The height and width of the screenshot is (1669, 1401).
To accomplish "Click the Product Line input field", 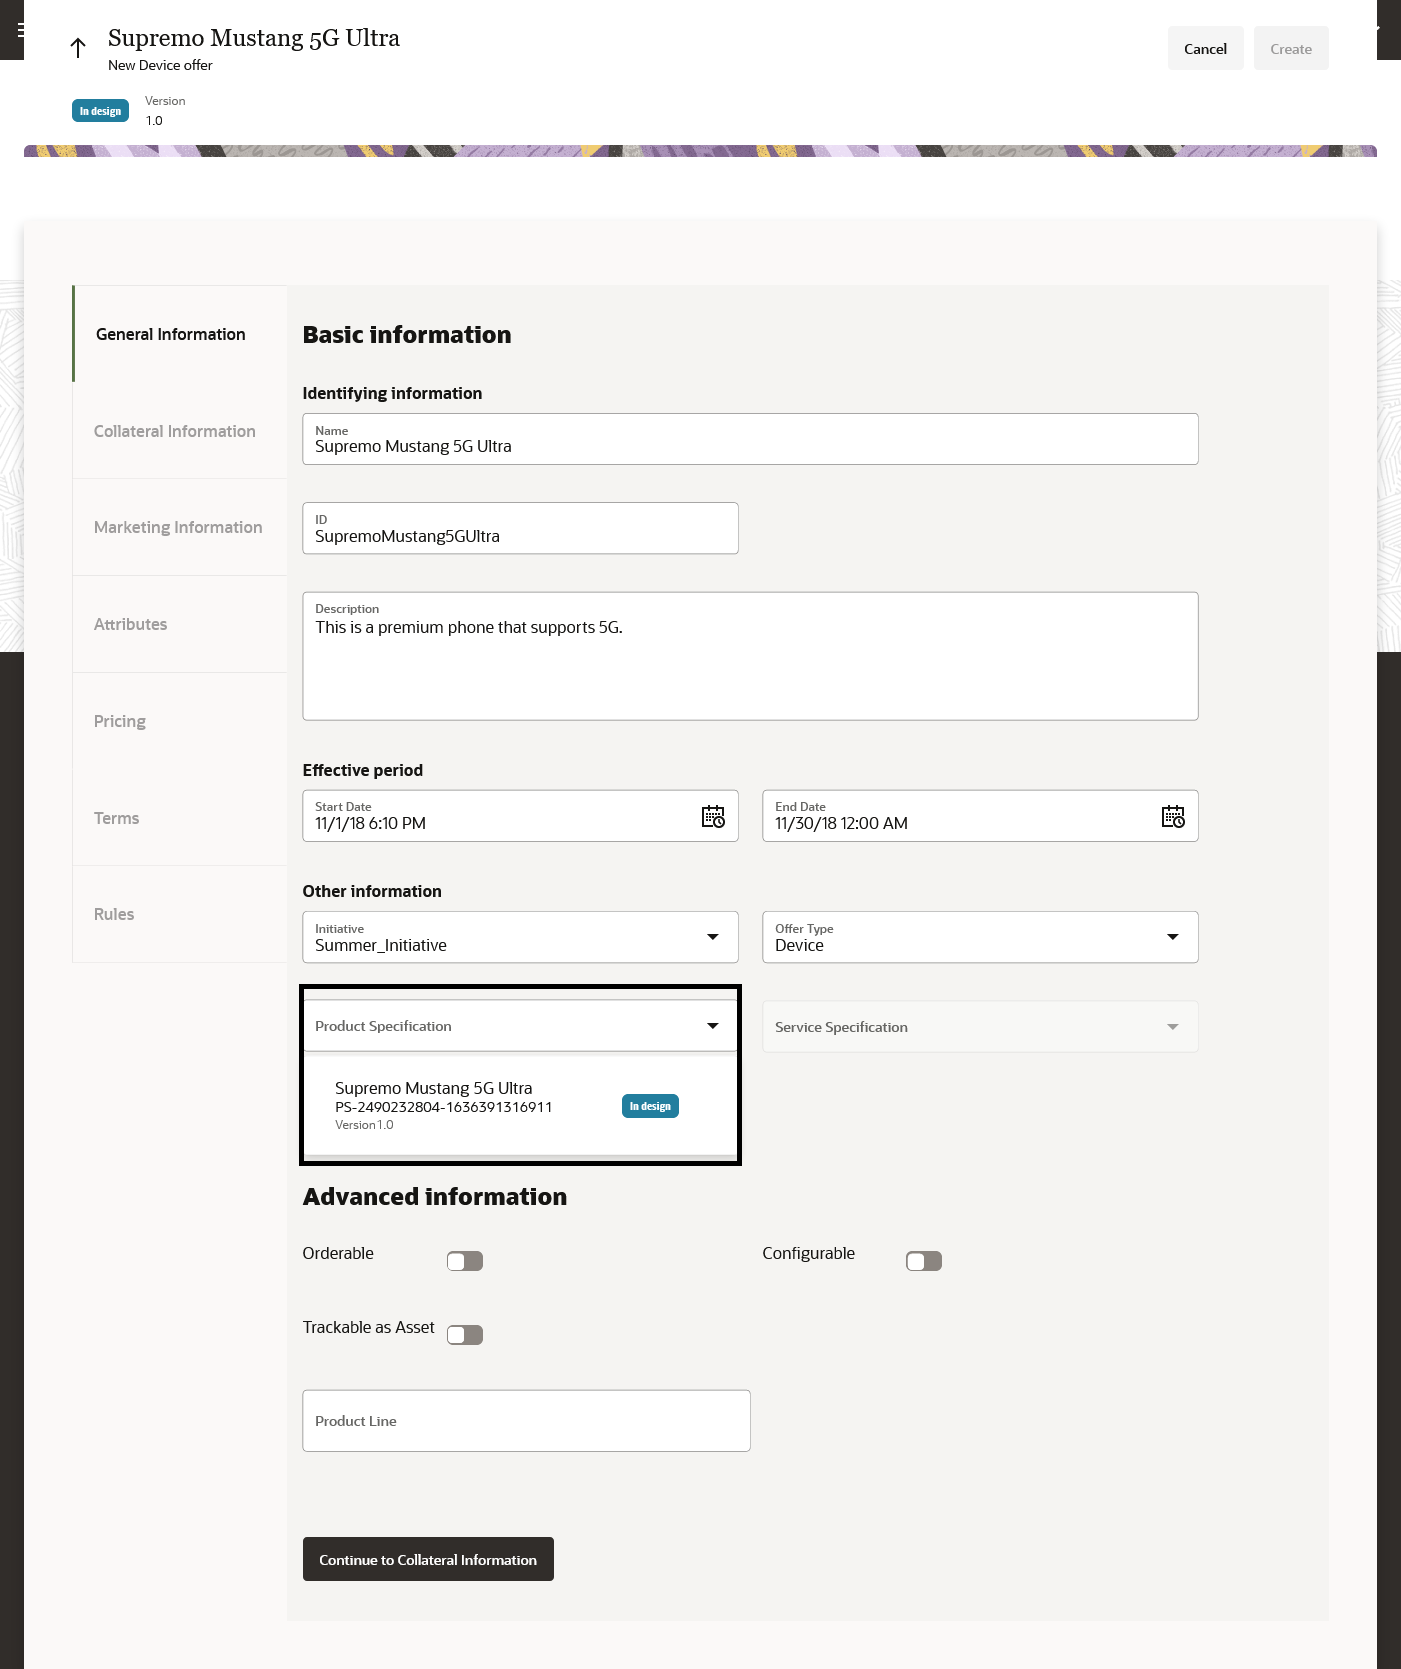I will click(x=526, y=1421).
